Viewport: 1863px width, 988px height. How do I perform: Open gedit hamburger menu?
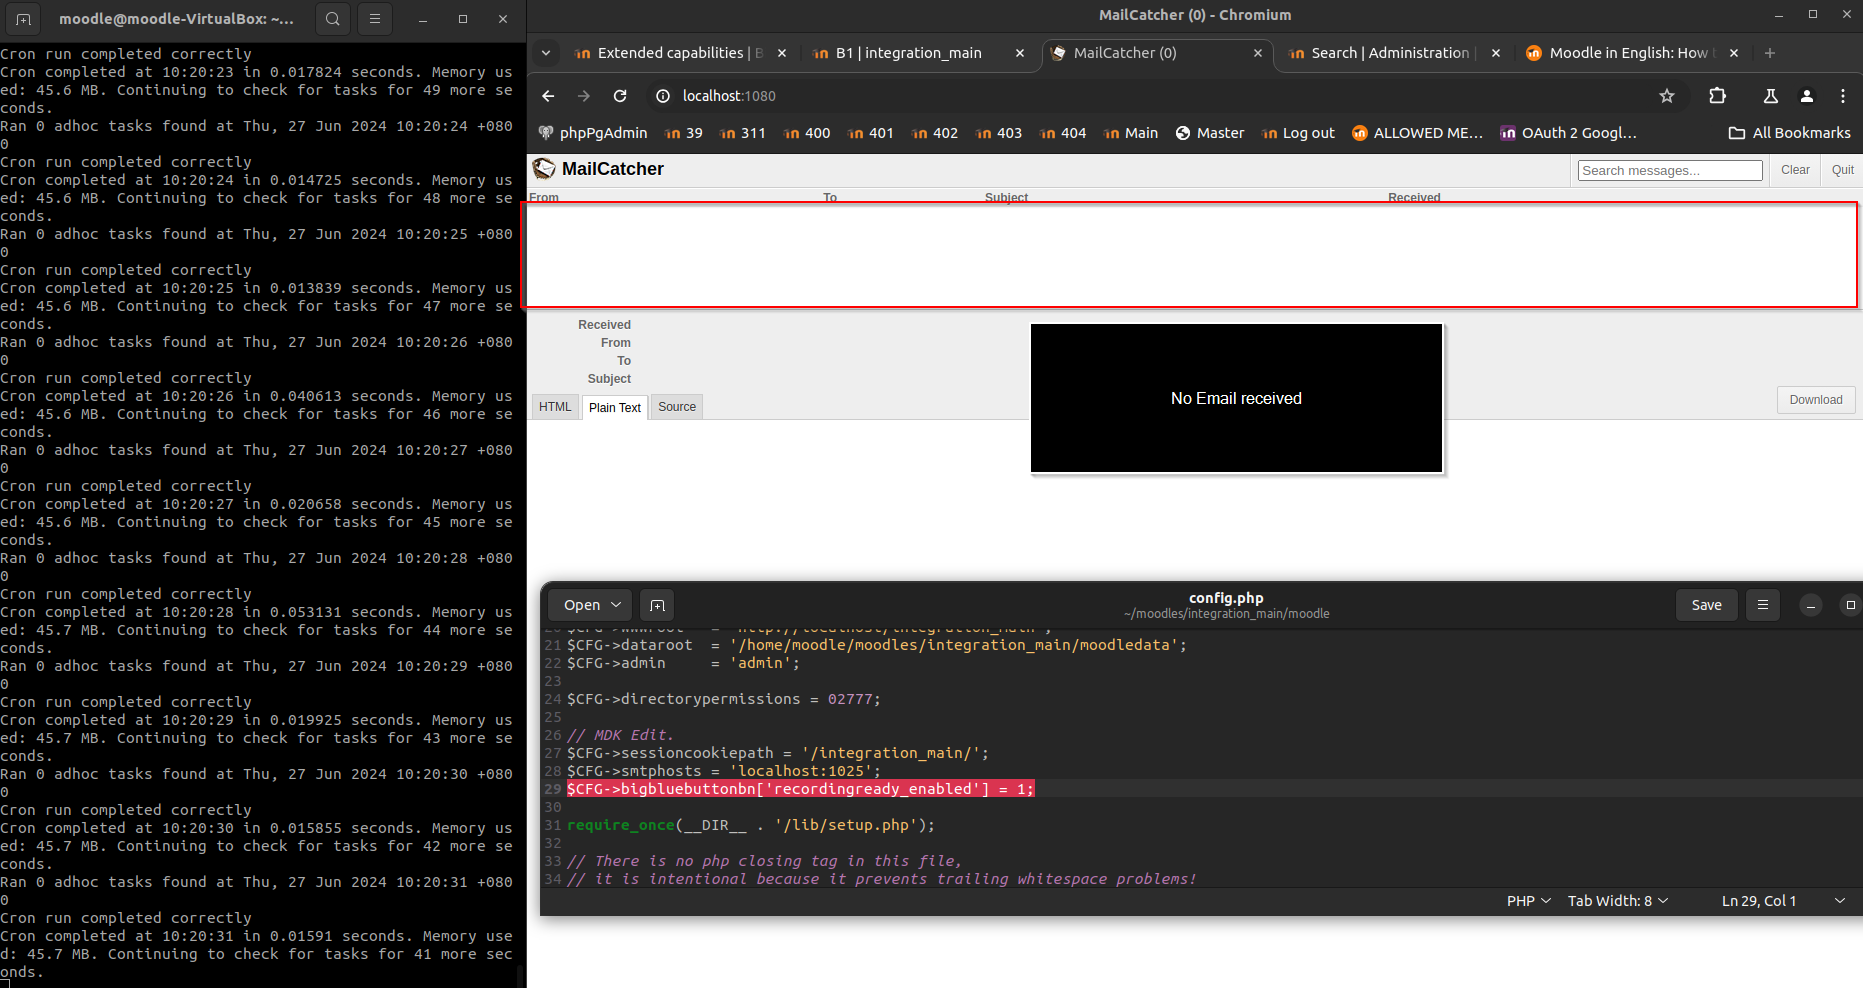point(1763,605)
